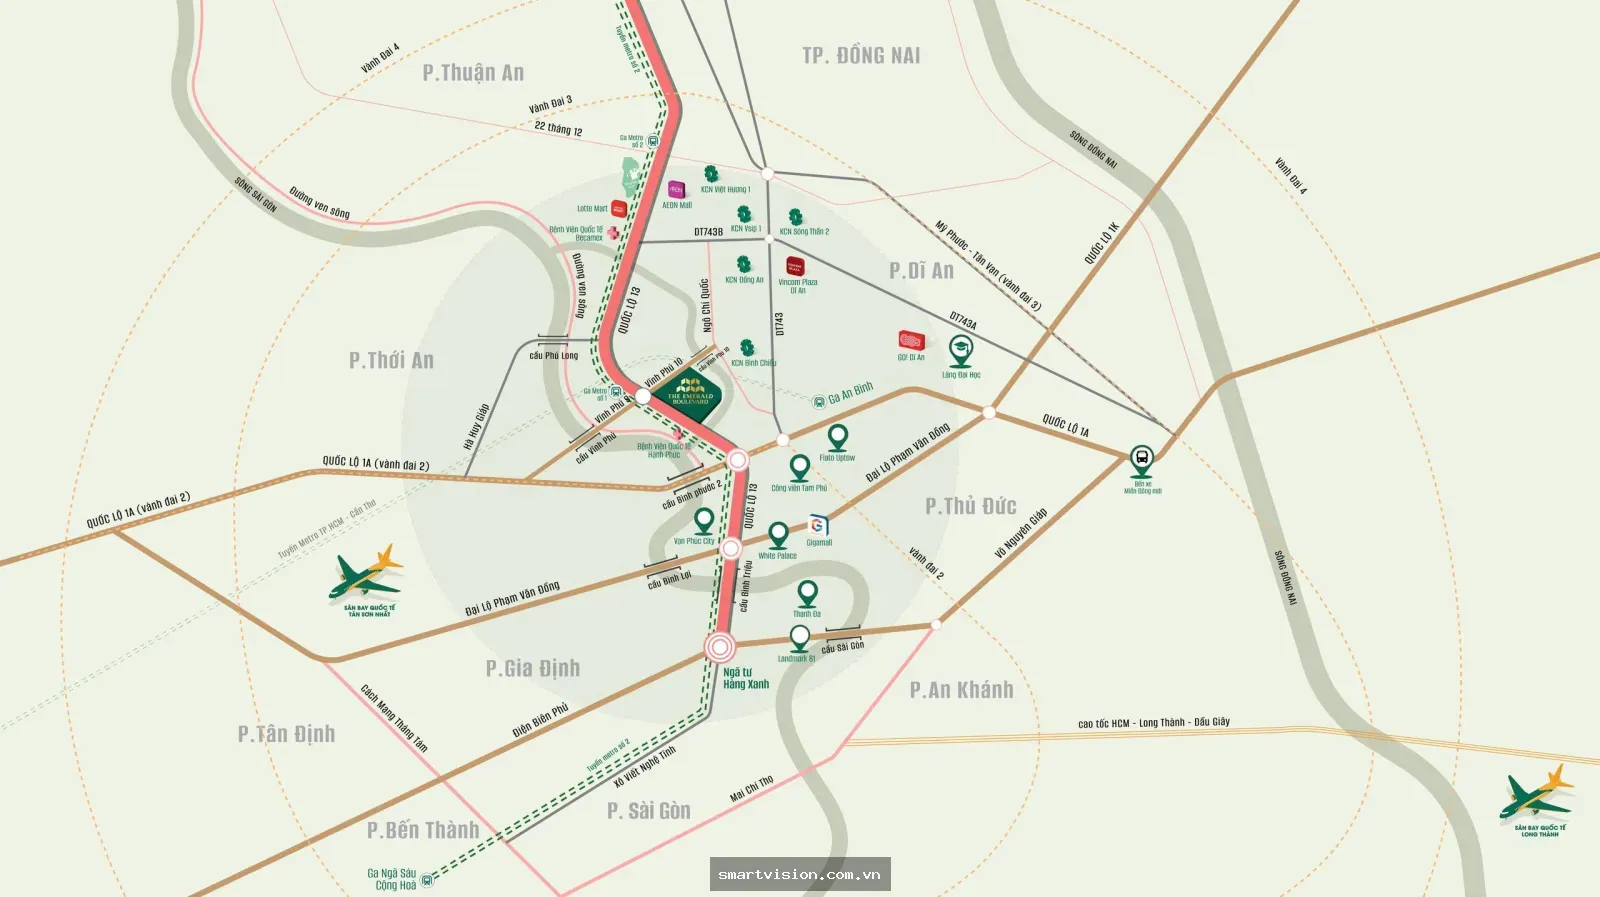Click the Vạn Phúc City location pin
The width and height of the screenshot is (1600, 897).
click(704, 521)
